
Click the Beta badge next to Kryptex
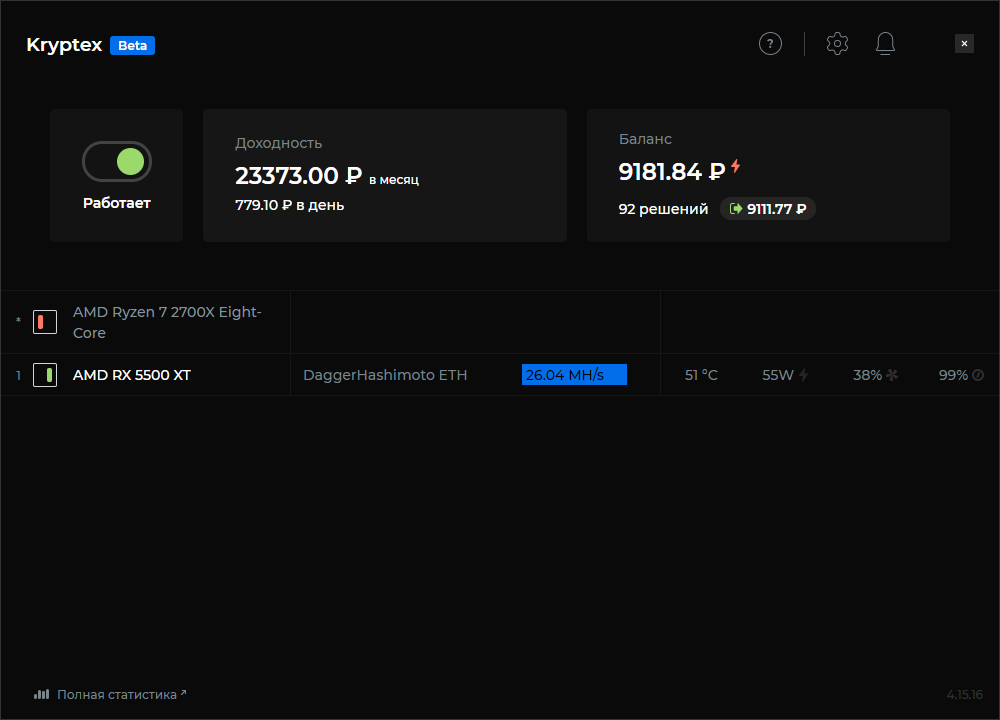coord(132,45)
